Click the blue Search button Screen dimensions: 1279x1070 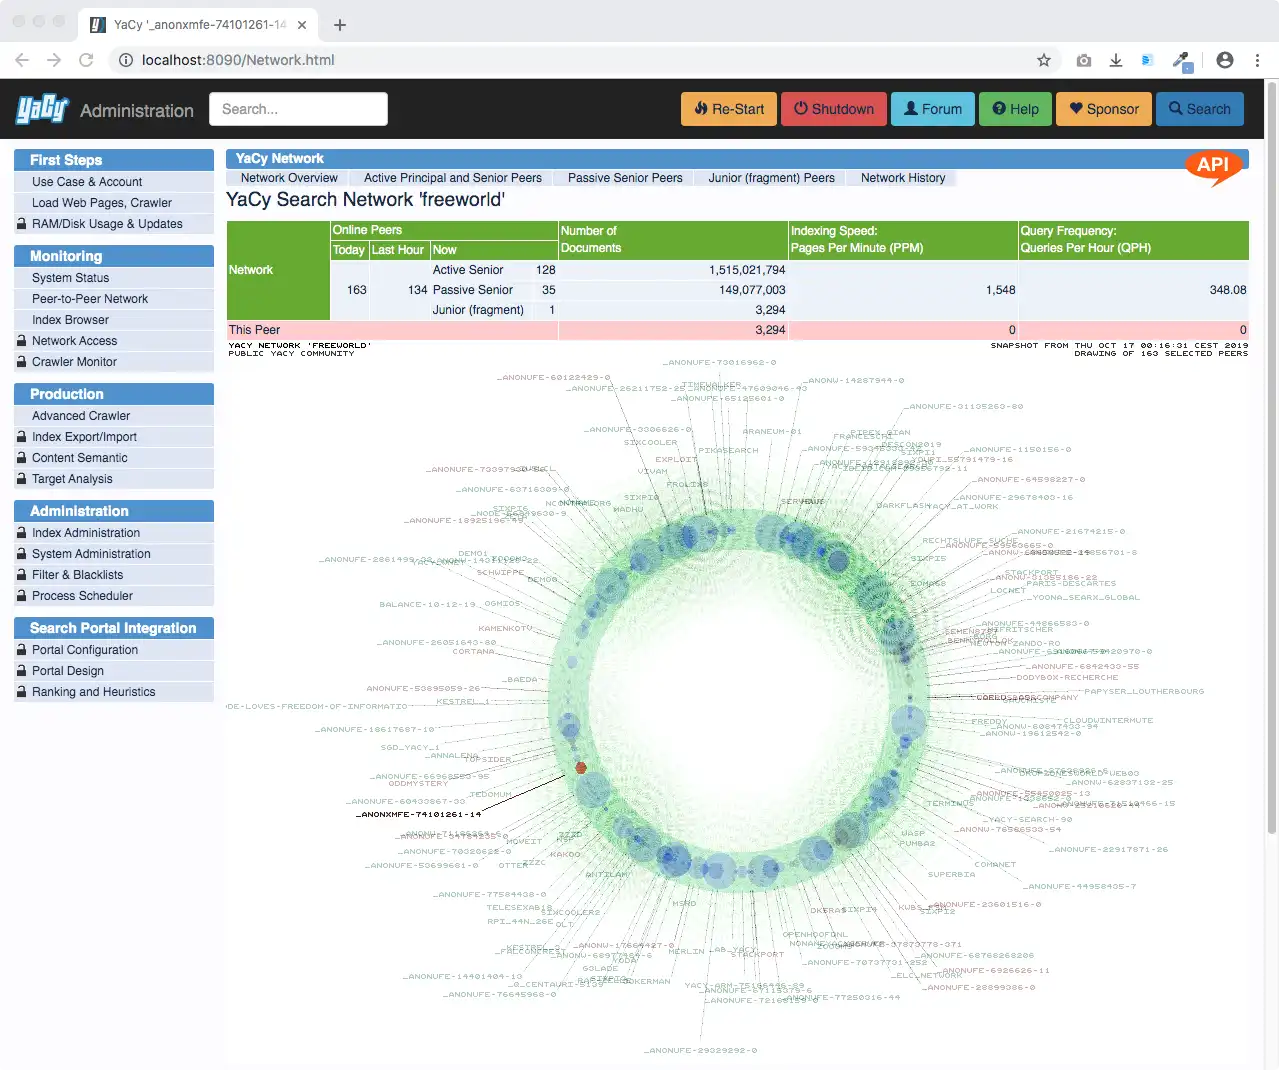(1200, 109)
